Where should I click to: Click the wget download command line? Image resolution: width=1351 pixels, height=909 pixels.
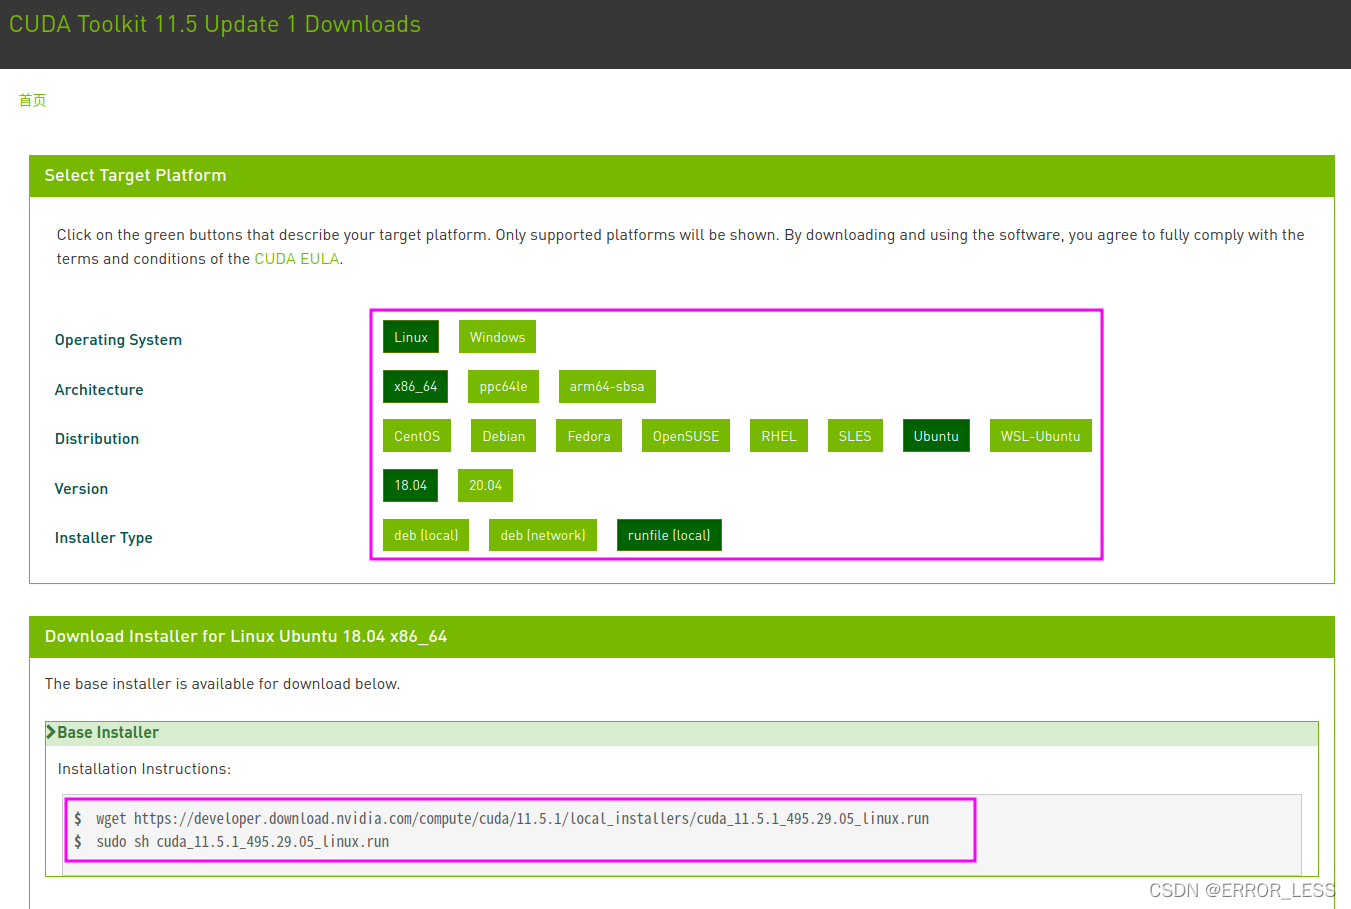(x=512, y=818)
